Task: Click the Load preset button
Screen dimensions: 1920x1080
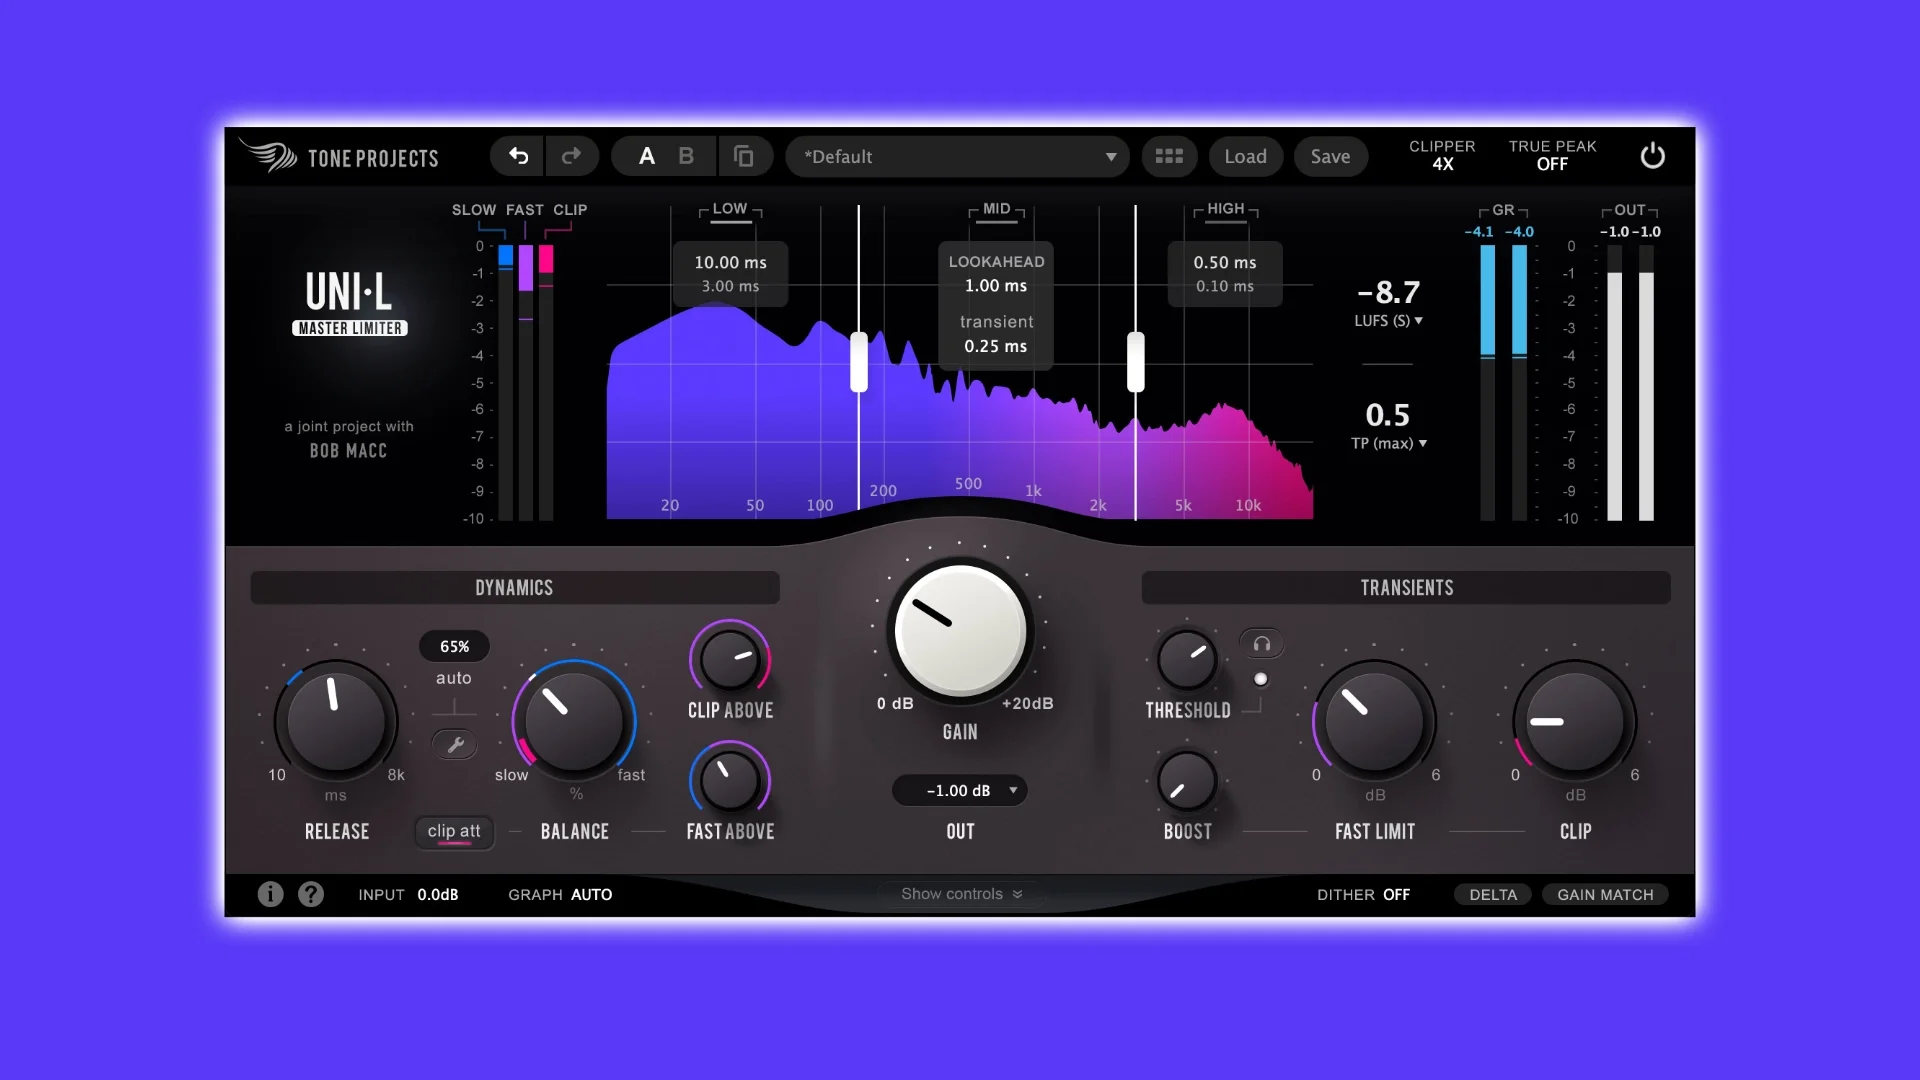Action: point(1245,157)
